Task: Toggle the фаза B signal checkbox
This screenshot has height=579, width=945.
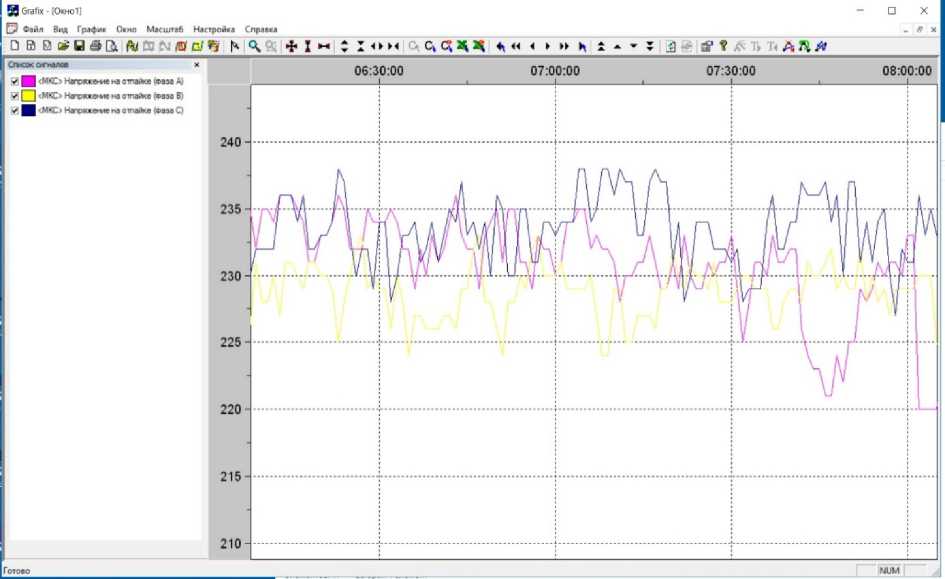Action: (14, 96)
